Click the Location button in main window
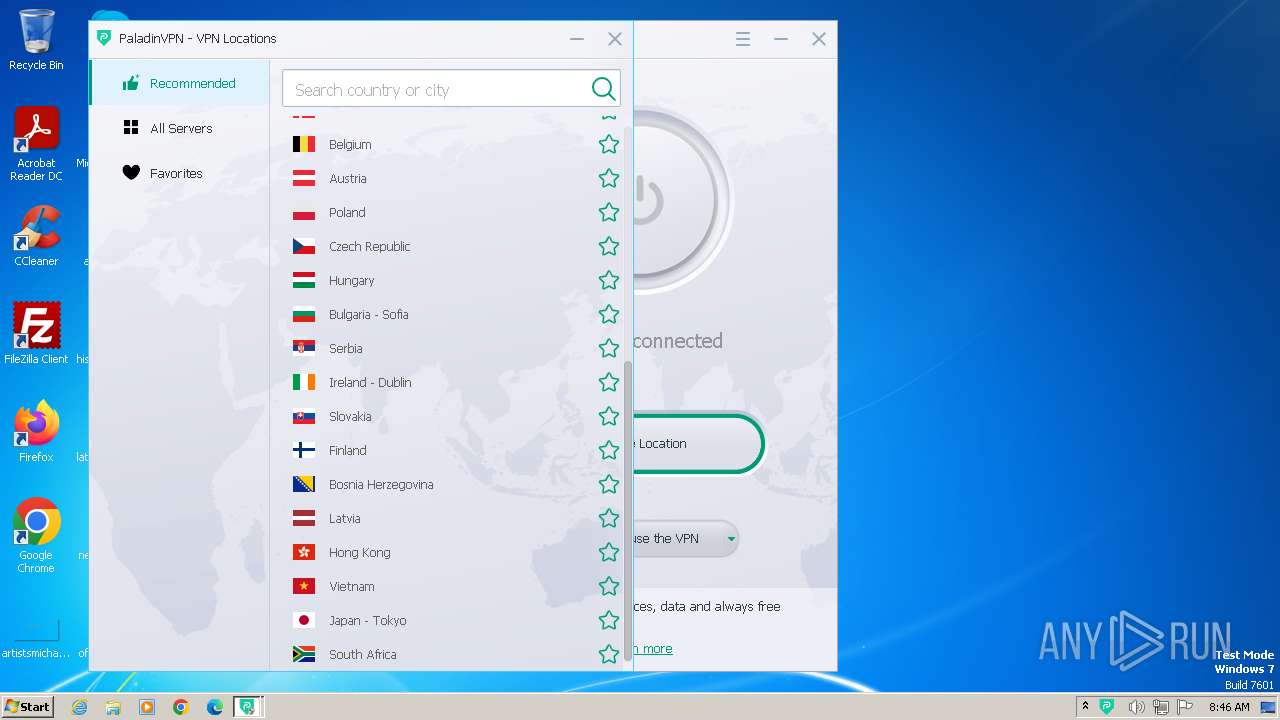 pos(698,443)
